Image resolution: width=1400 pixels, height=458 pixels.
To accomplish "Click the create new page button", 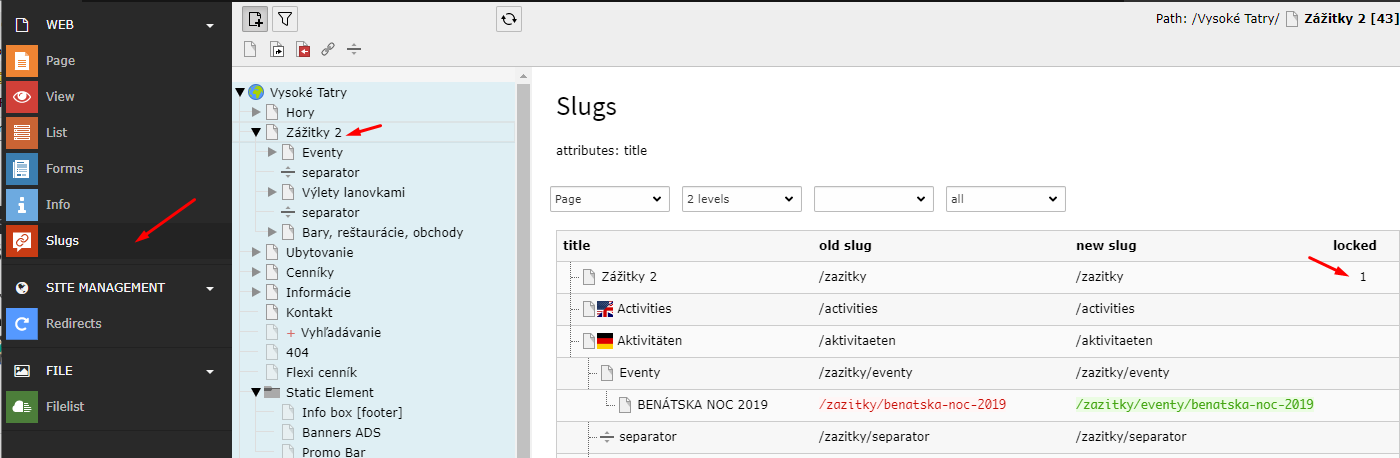I will pyautogui.click(x=255, y=18).
